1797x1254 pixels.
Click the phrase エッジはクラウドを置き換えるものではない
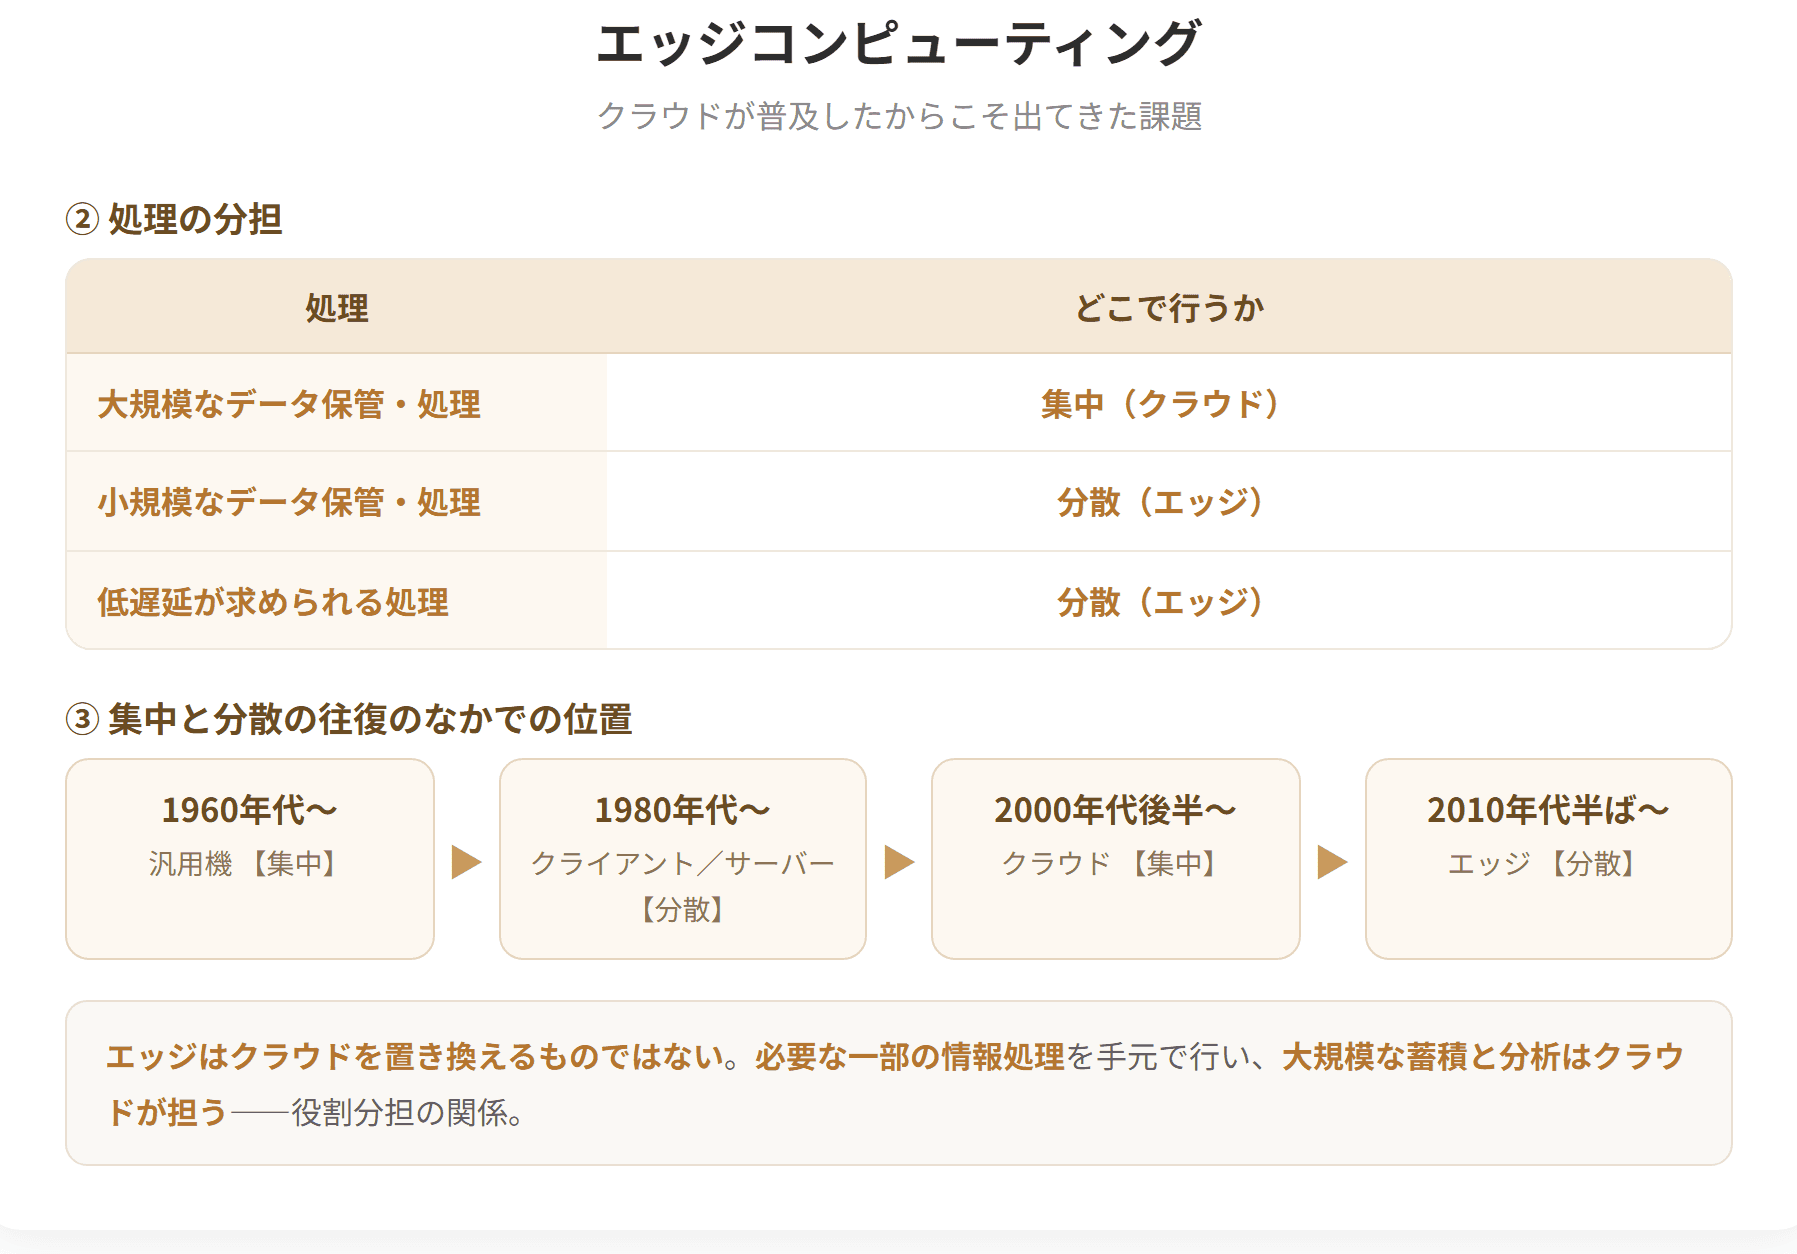[x=413, y=1056]
